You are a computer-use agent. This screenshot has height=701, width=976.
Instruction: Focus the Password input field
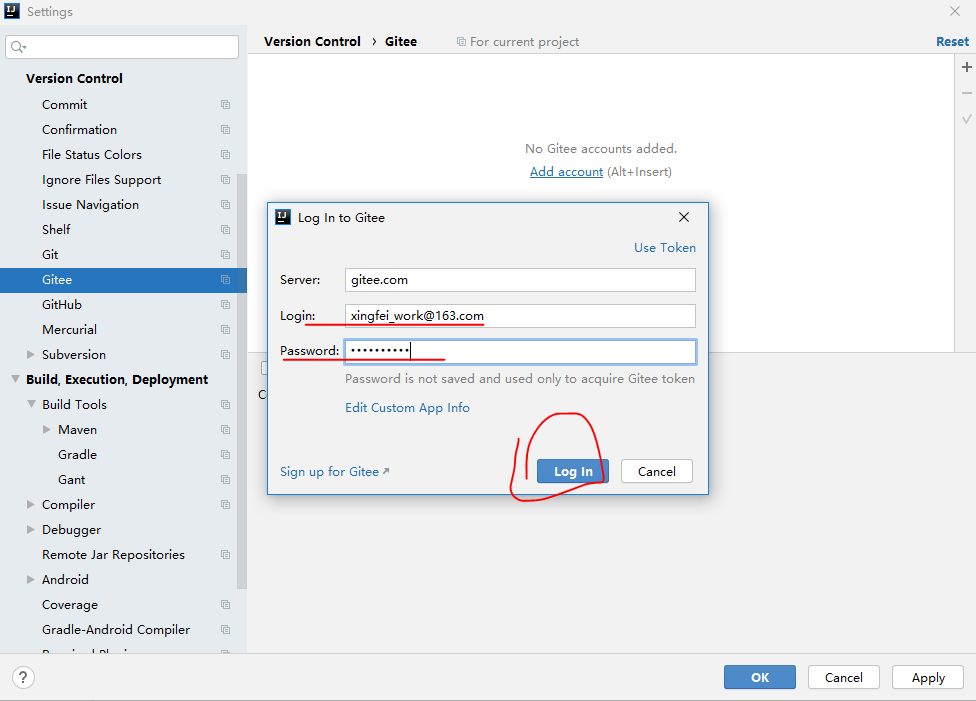pos(520,352)
